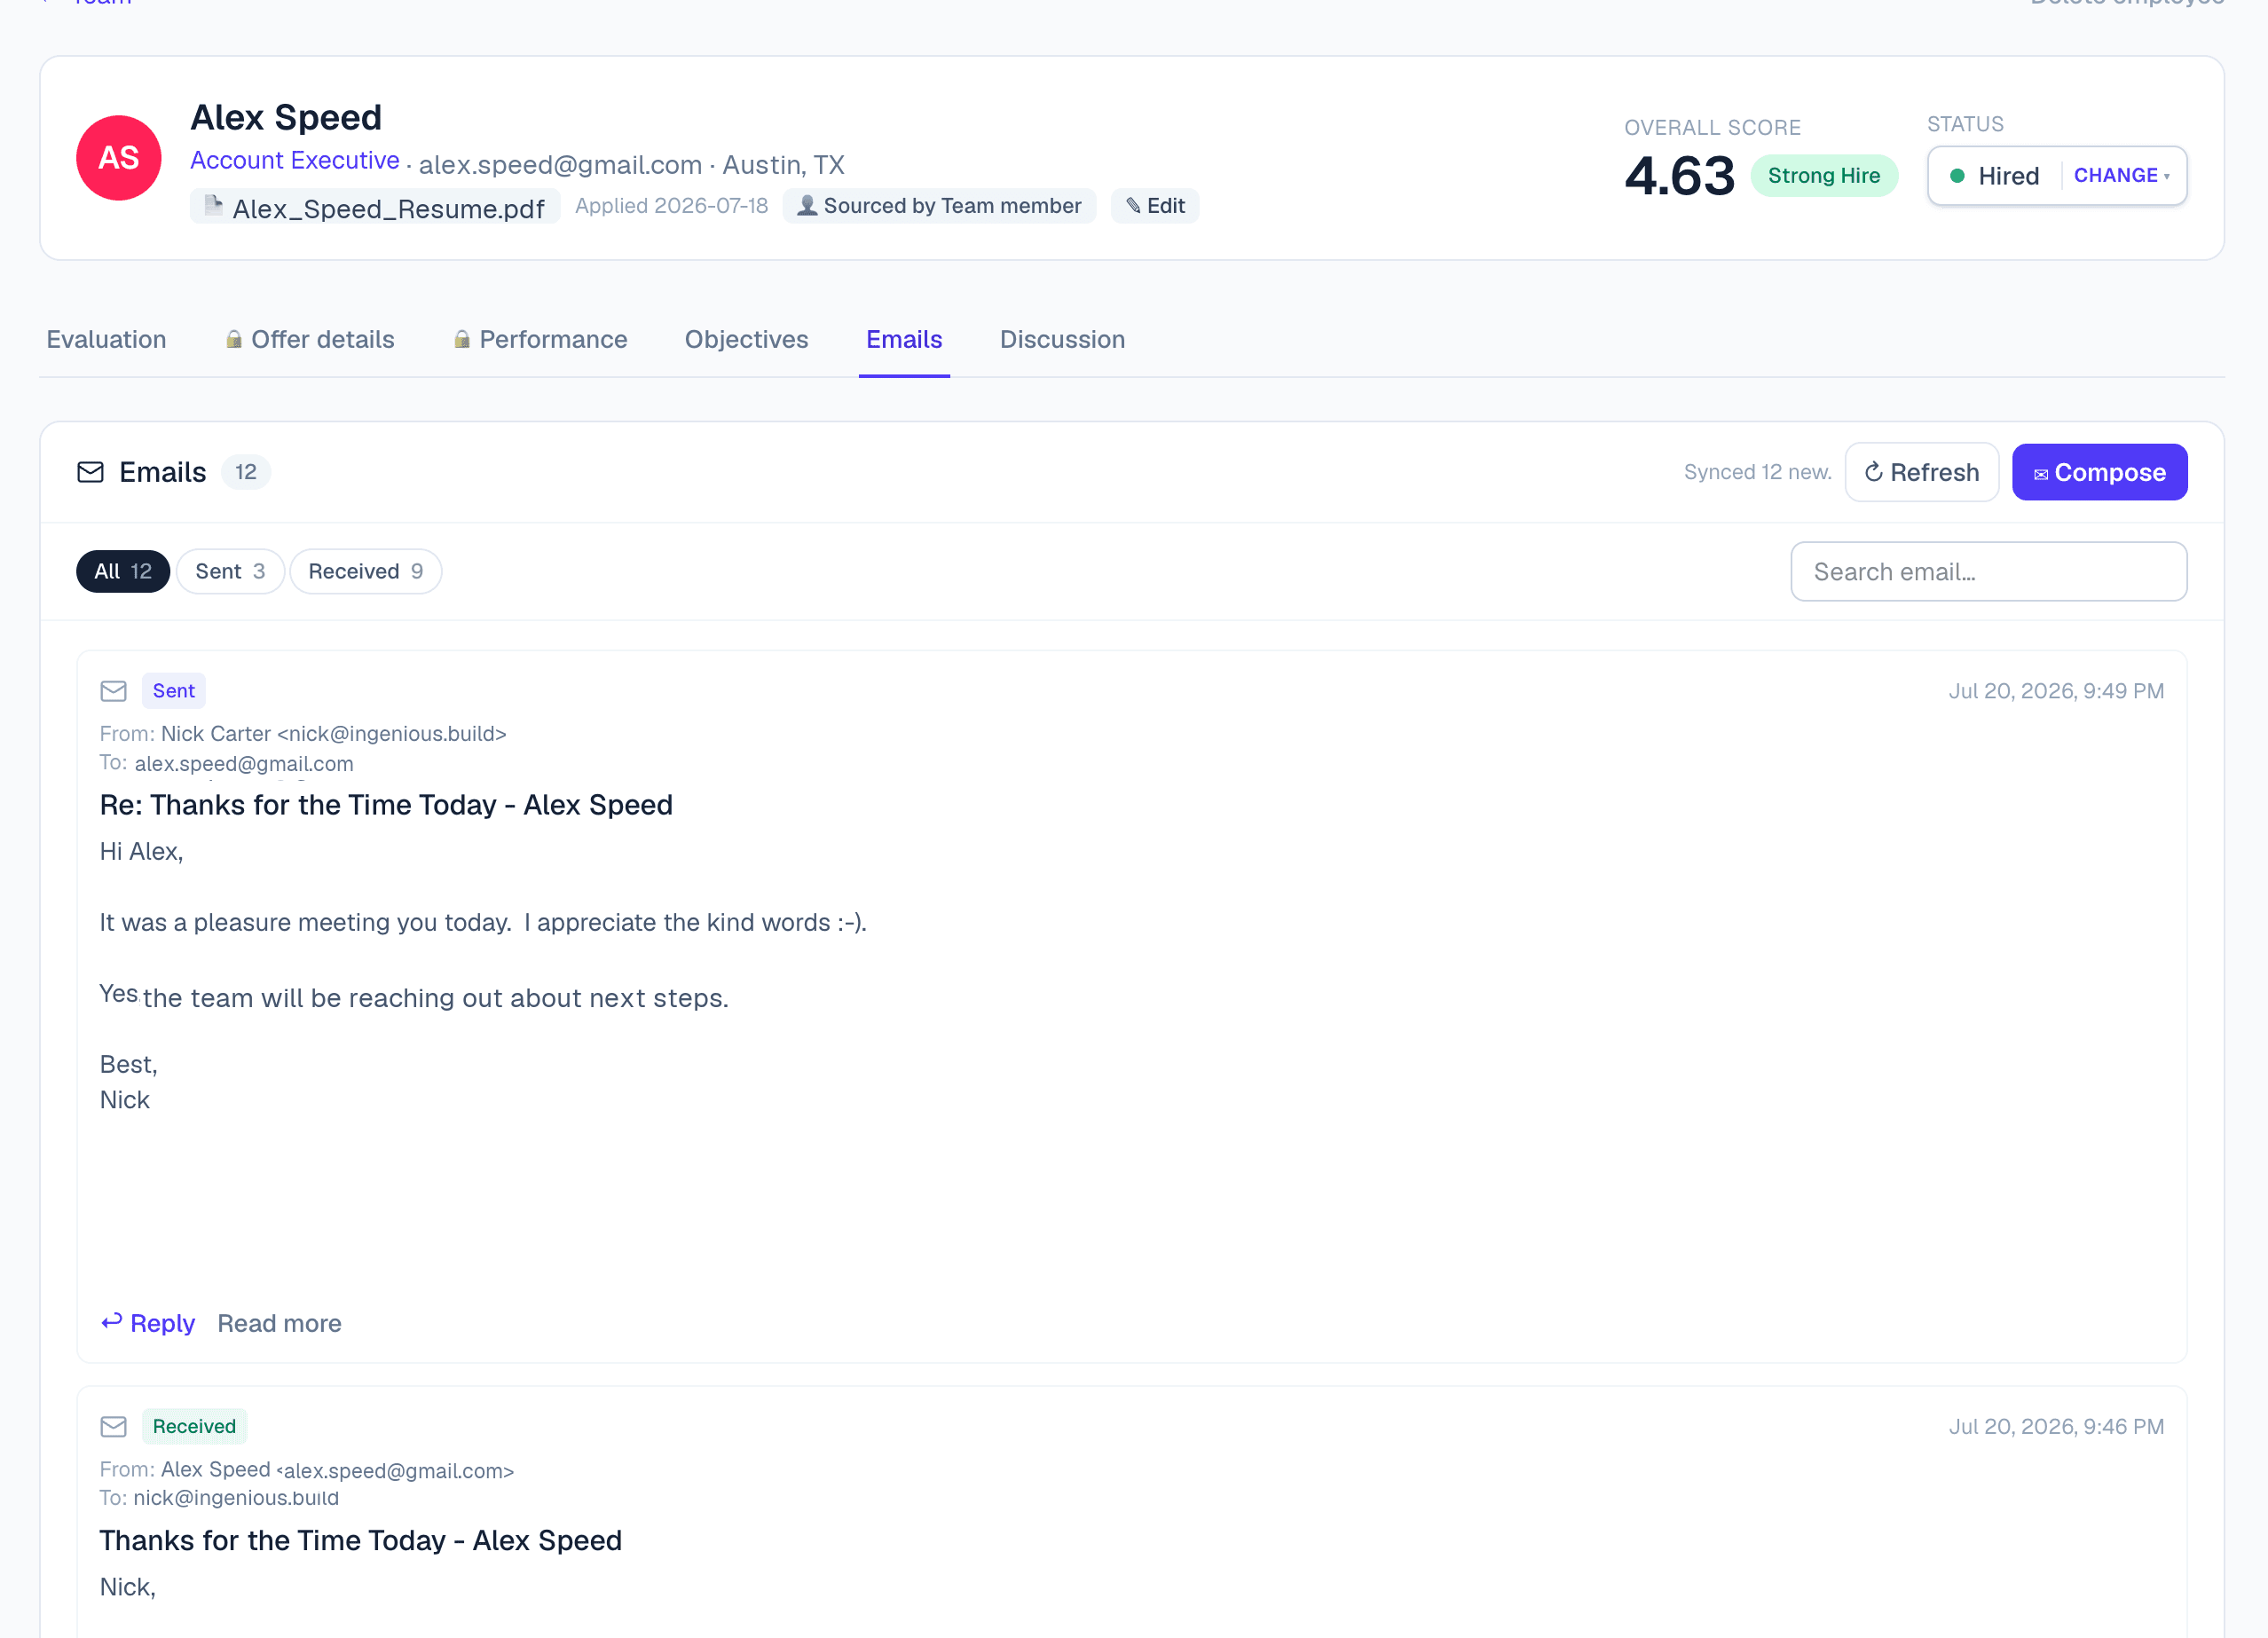Click the lock icon on Performance tab
The image size is (2268, 1638).
(462, 340)
